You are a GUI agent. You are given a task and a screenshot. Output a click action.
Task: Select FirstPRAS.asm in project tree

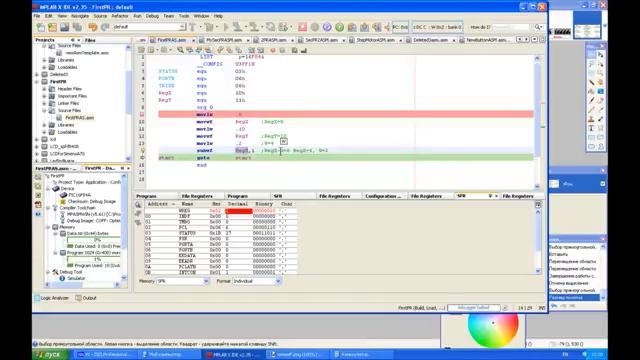(79, 118)
